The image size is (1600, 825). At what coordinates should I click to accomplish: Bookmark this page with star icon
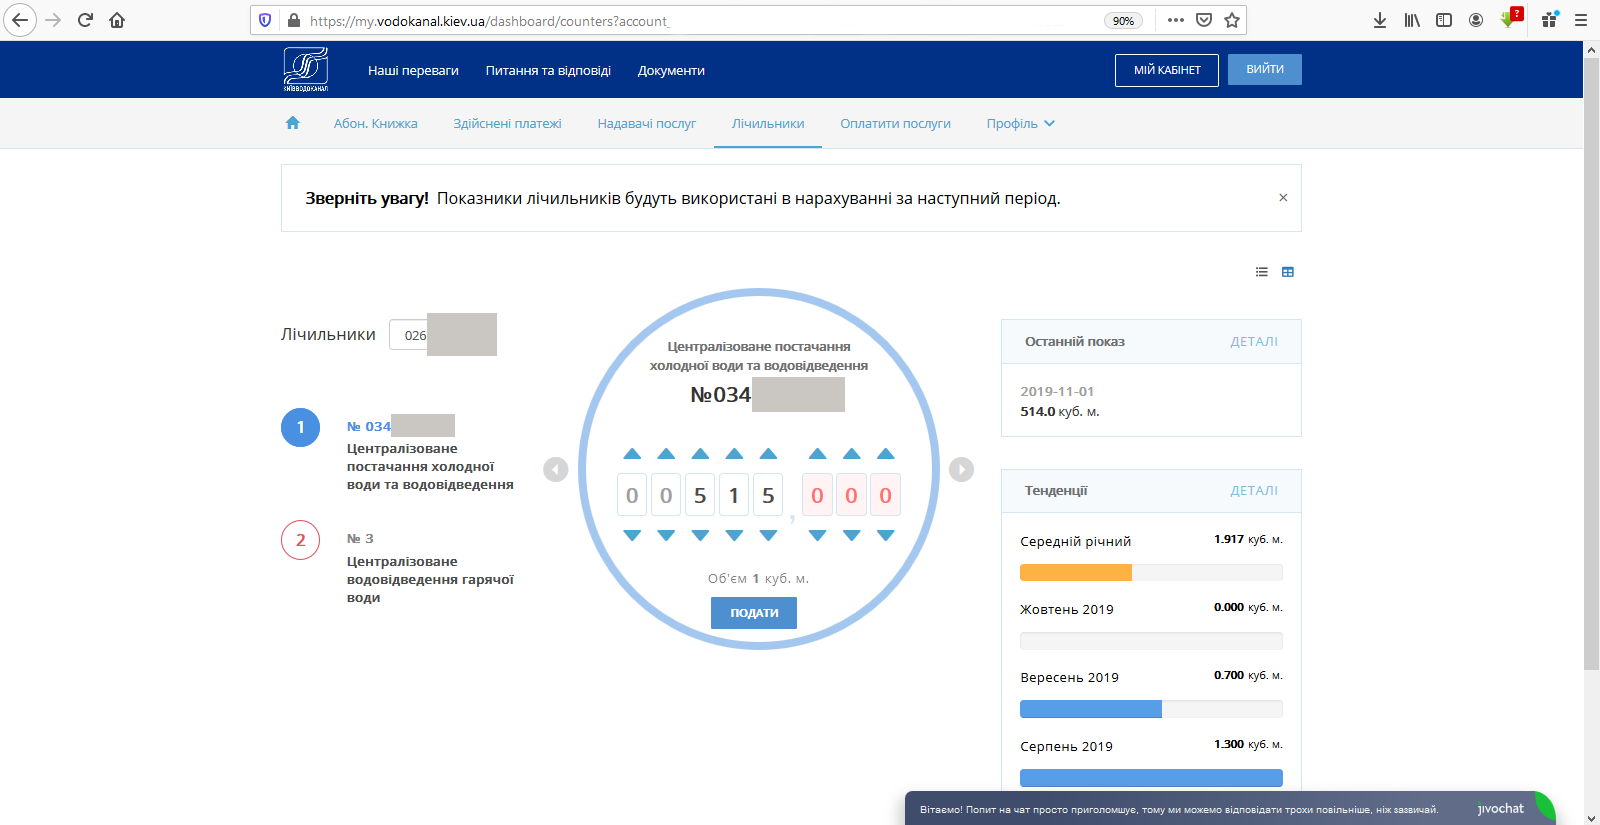click(1232, 20)
